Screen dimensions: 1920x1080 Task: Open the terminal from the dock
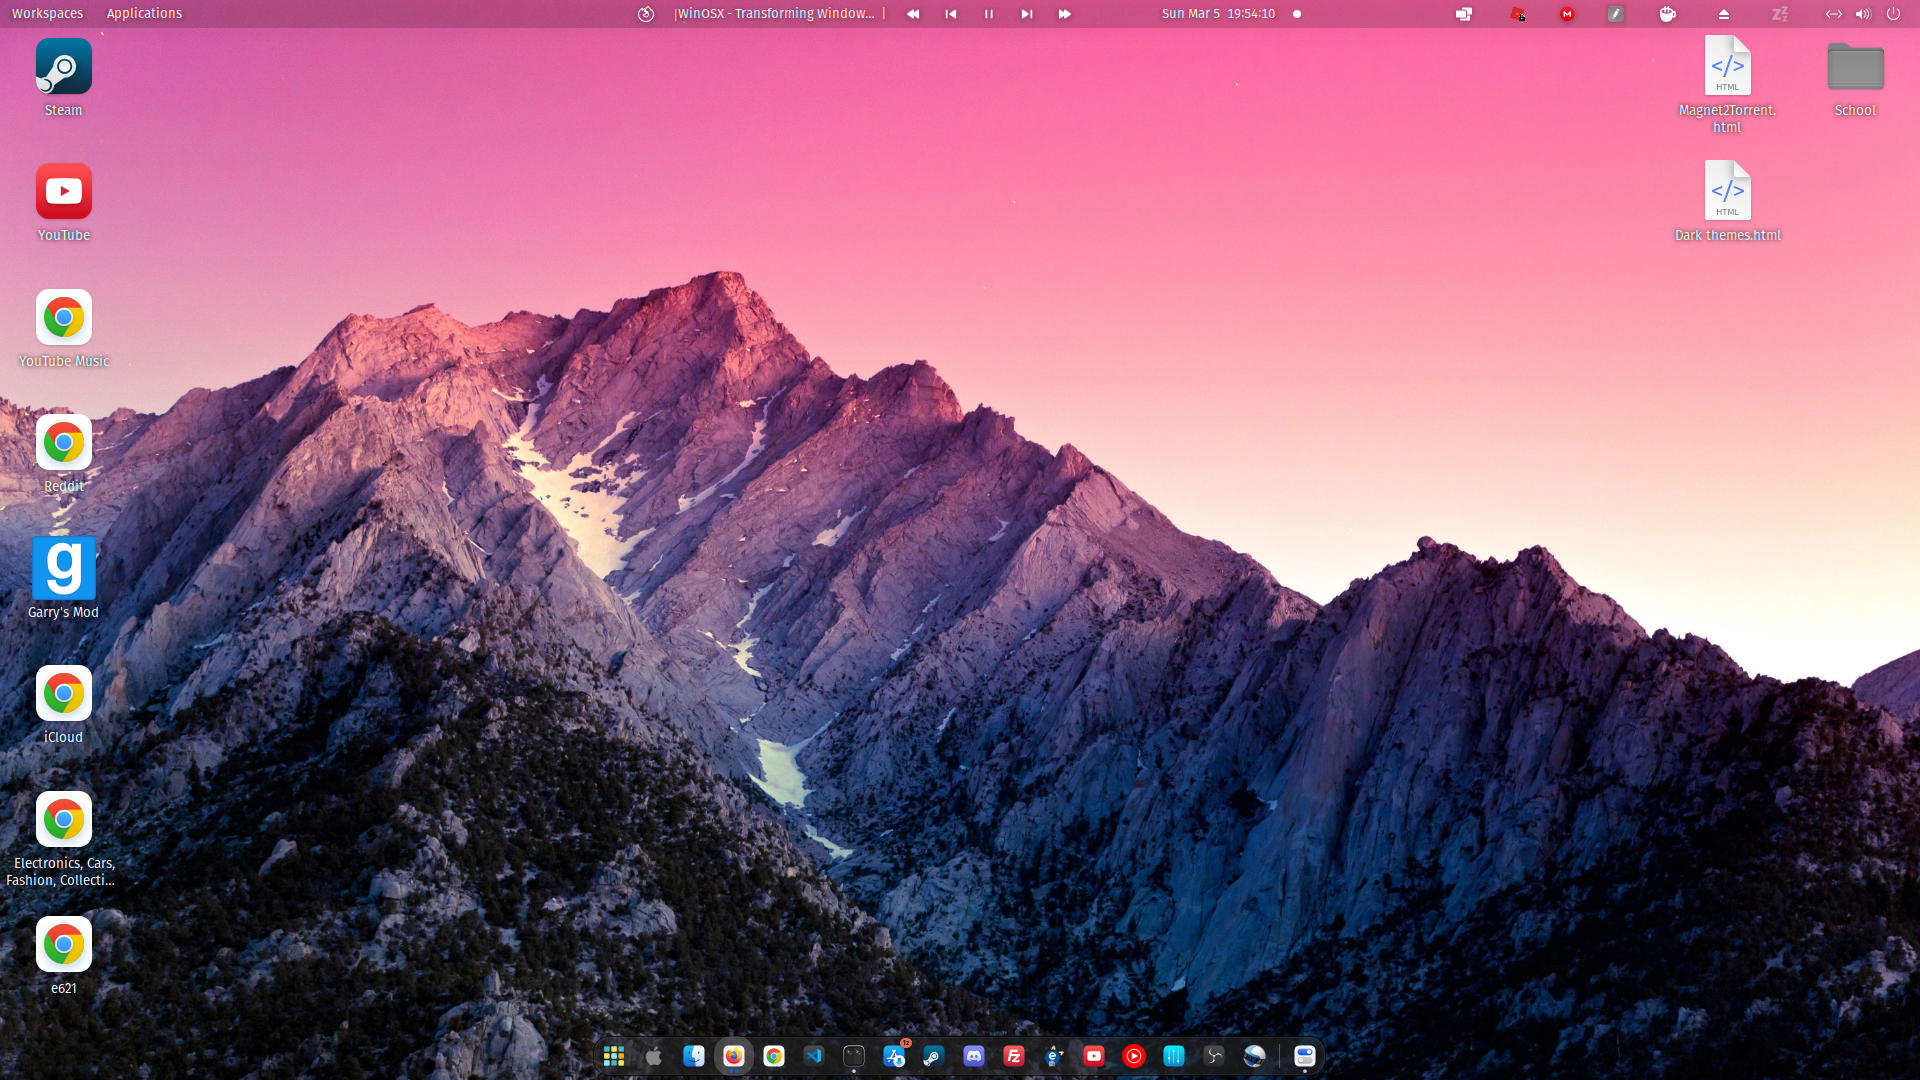tap(853, 1056)
